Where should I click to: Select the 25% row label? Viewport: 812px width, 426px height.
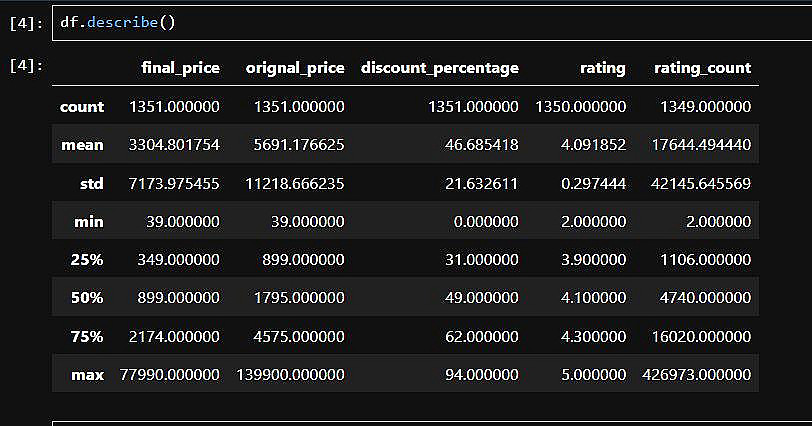click(x=86, y=259)
